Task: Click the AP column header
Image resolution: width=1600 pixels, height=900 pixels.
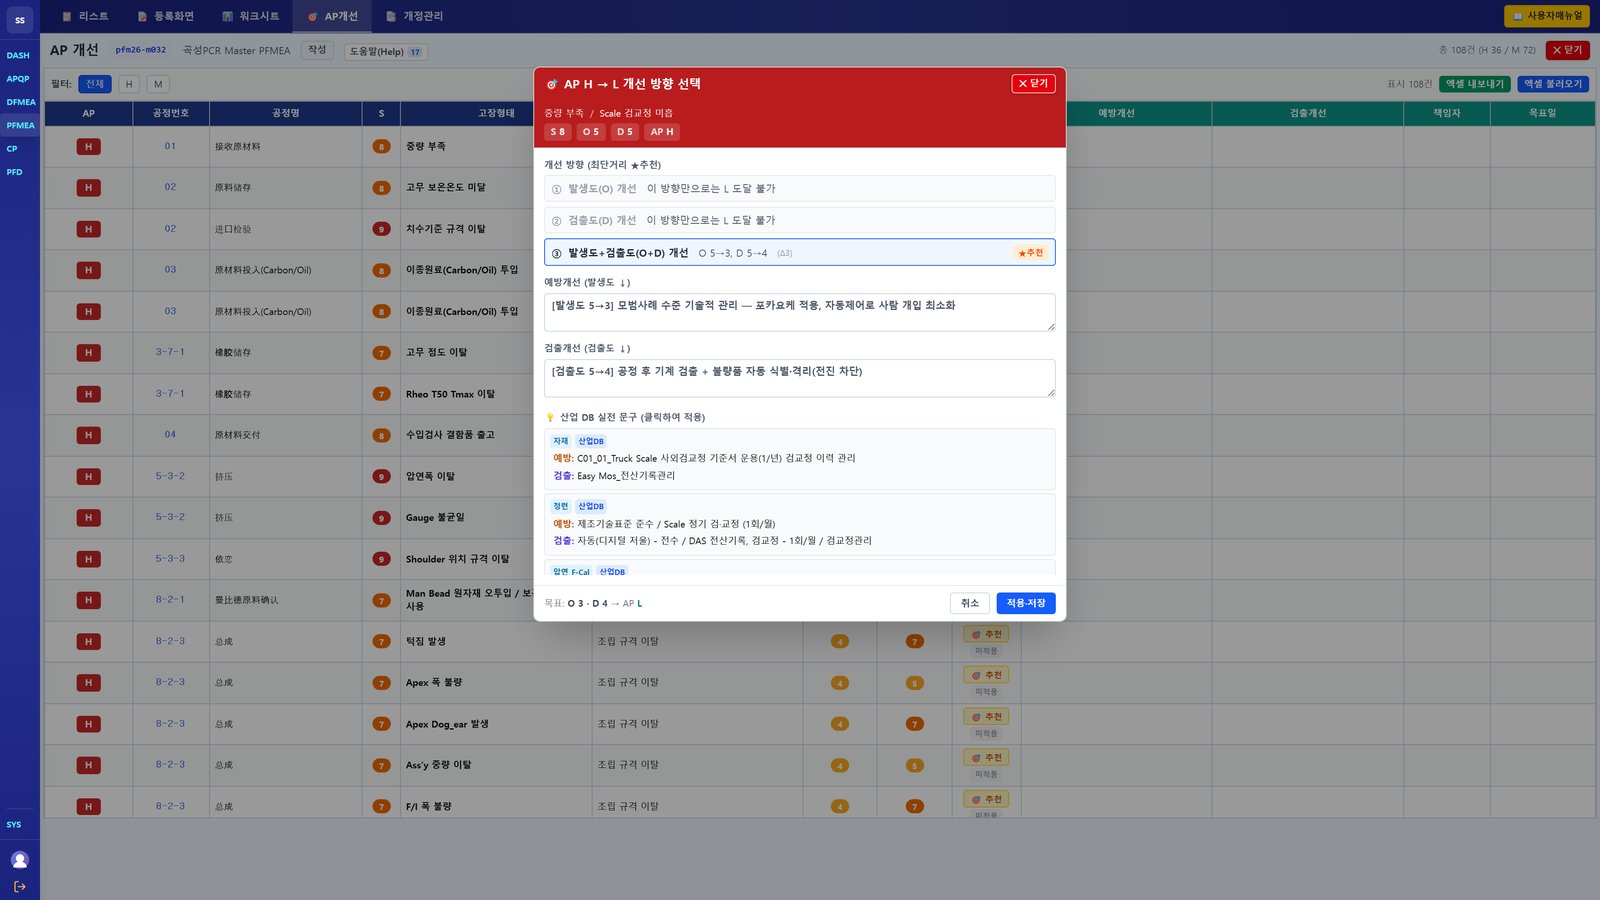Action: [88, 113]
